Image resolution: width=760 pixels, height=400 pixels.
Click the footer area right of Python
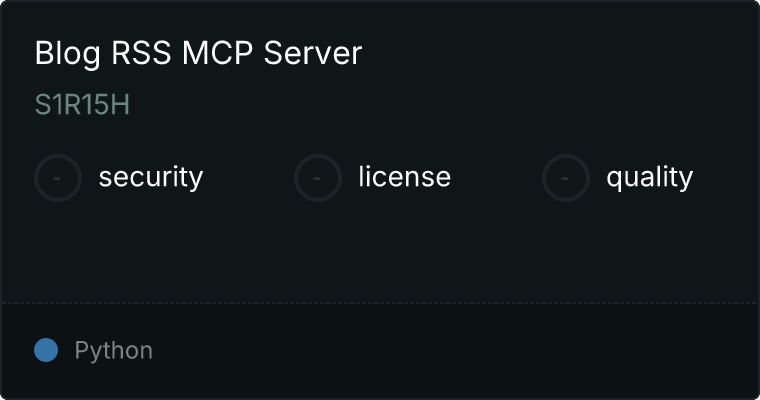(456, 350)
